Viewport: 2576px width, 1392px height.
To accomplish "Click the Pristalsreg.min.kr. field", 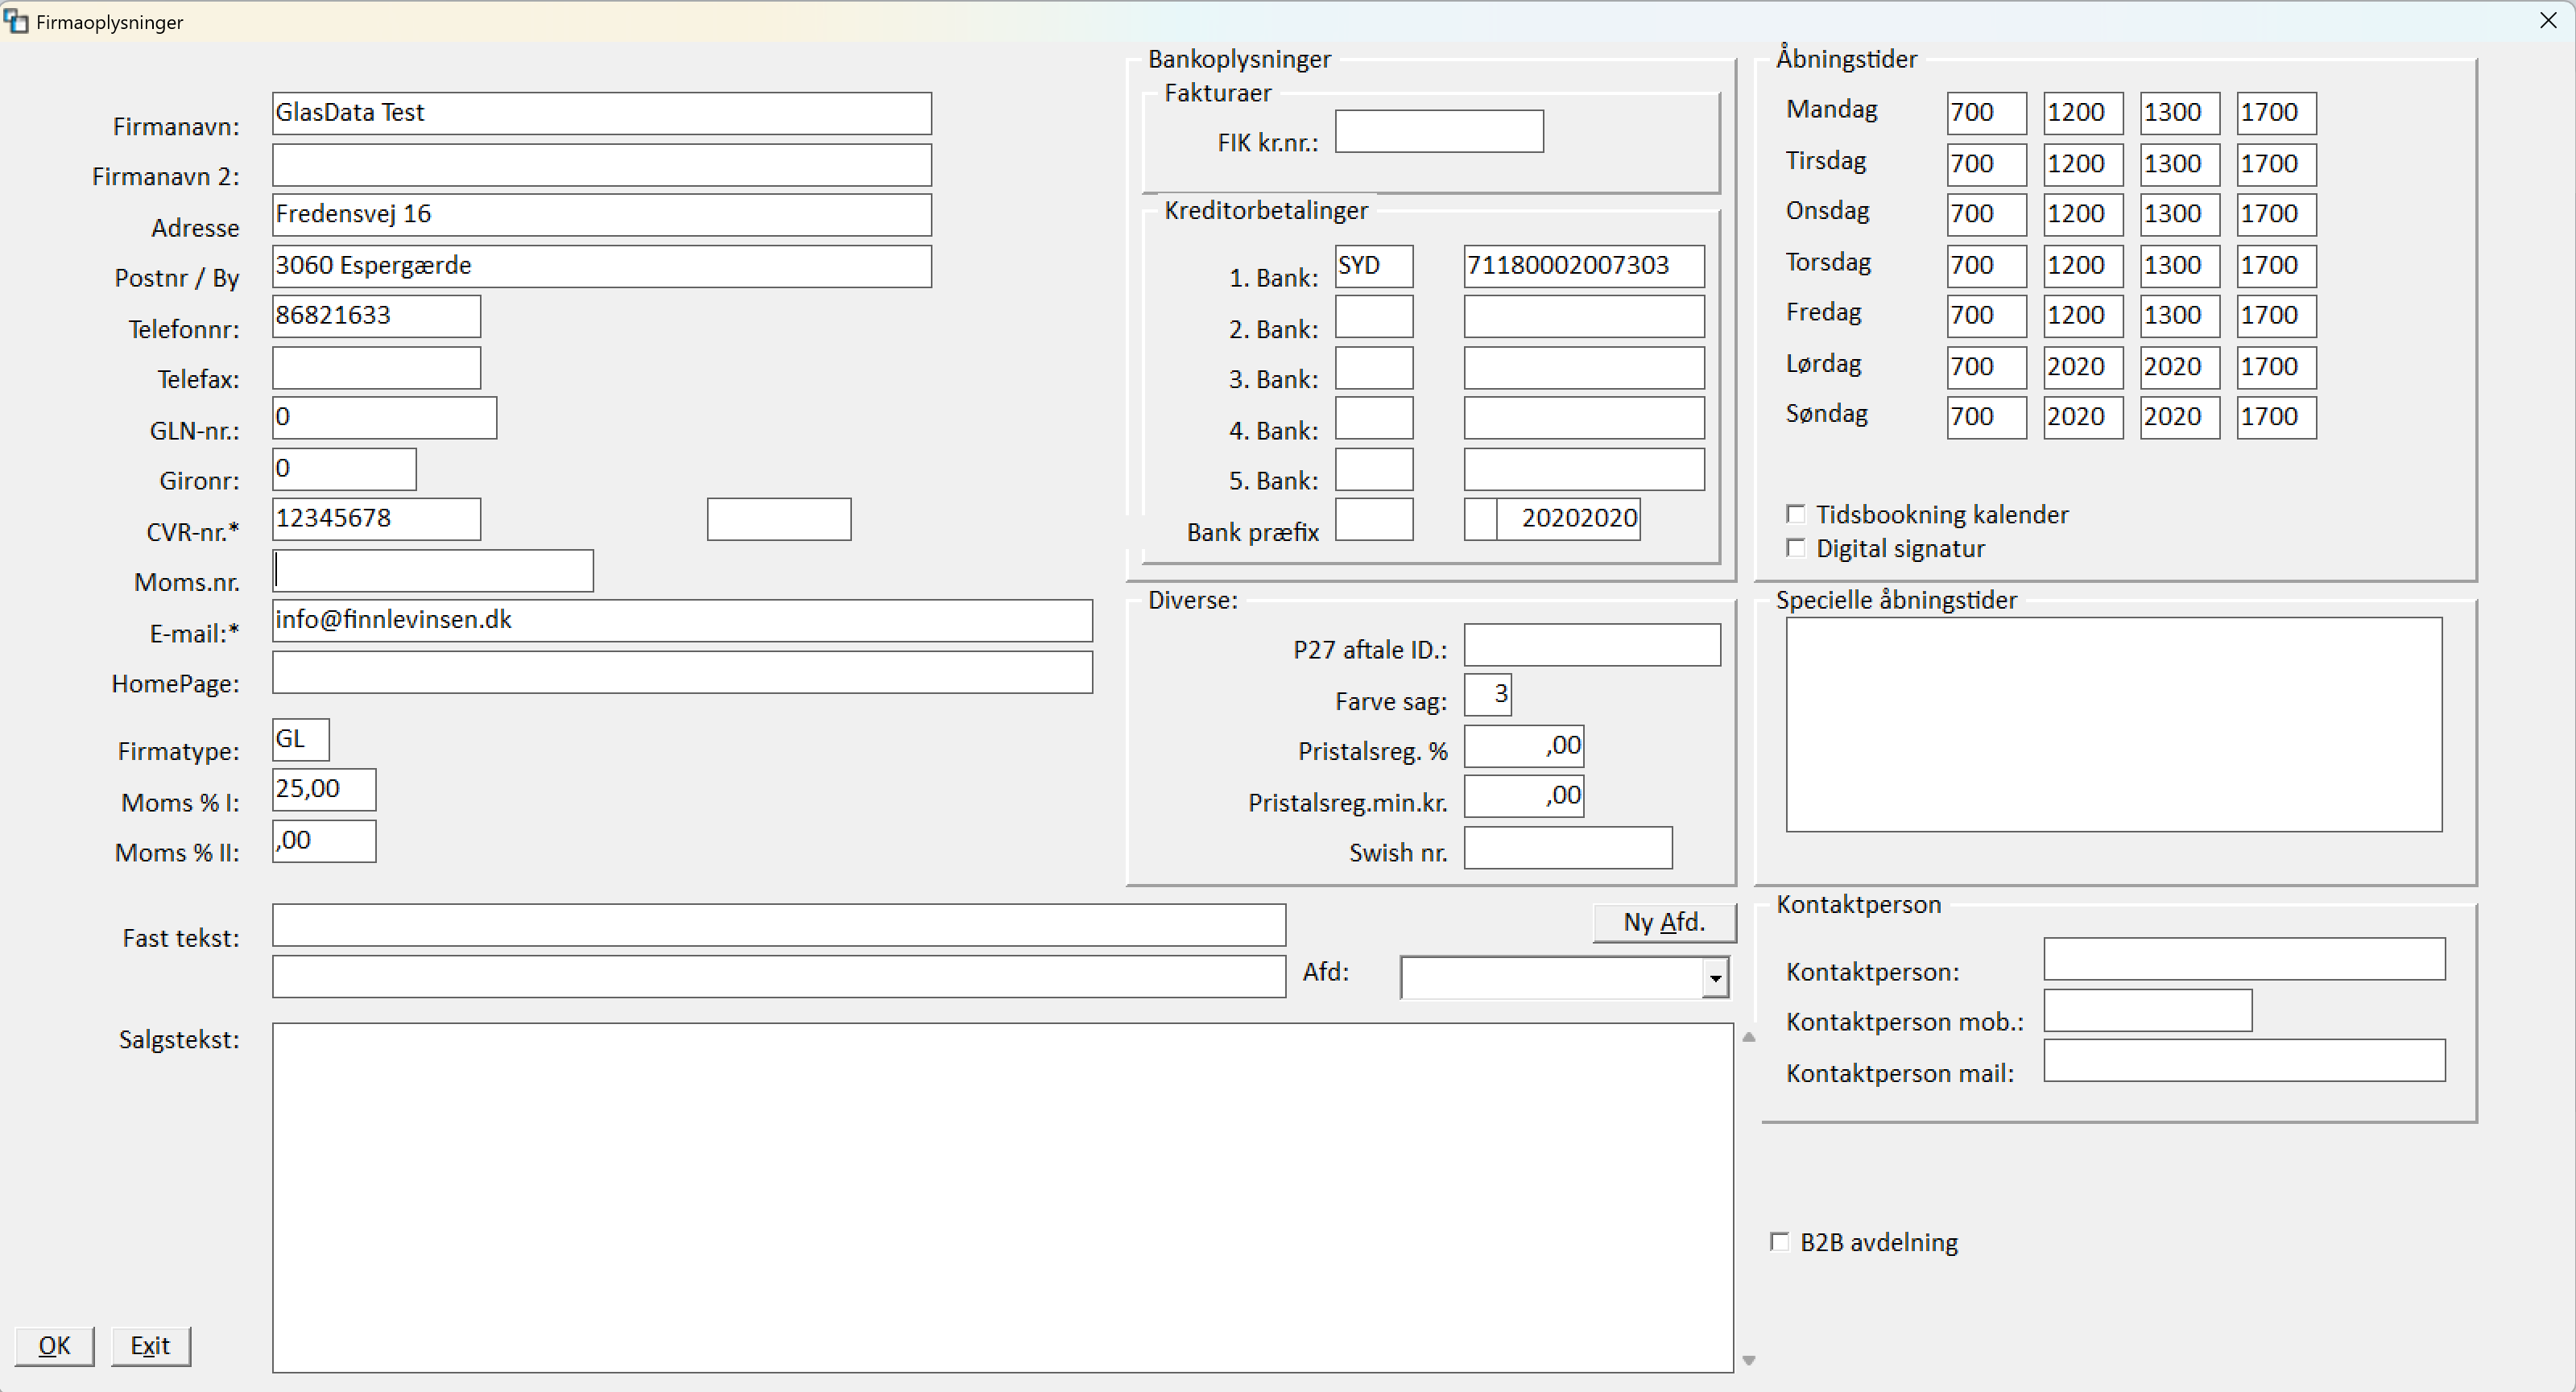I will [1525, 796].
